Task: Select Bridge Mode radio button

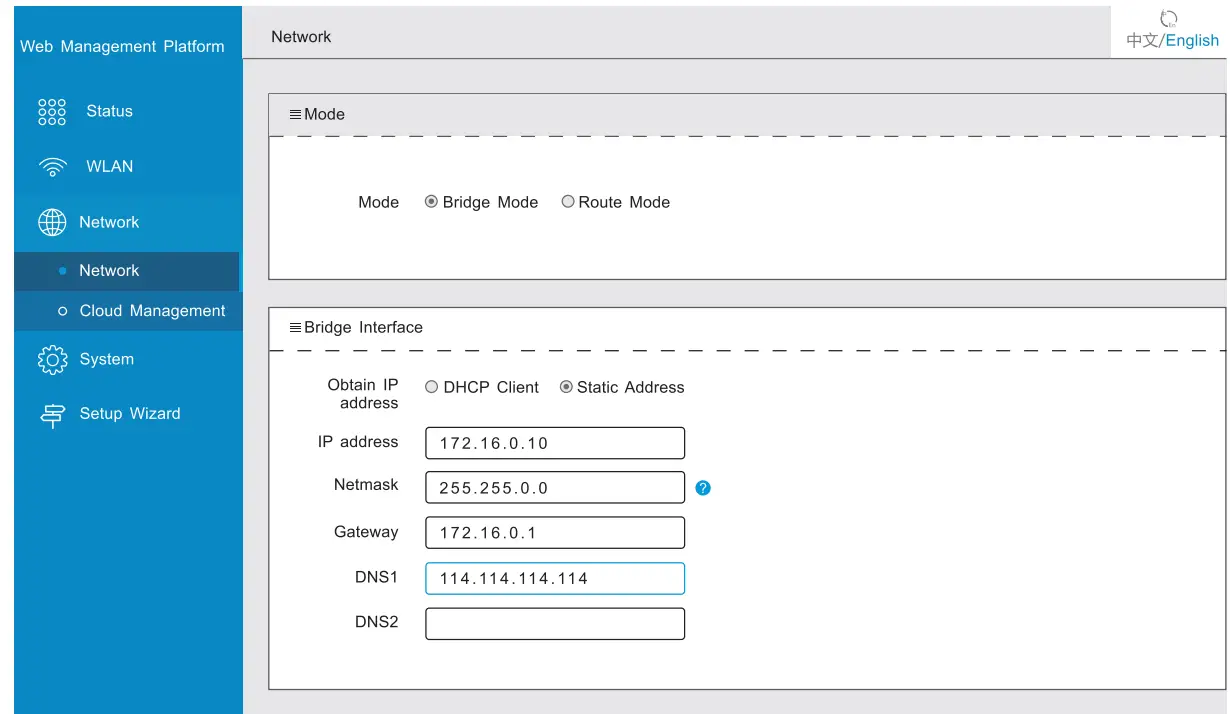Action: (432, 202)
